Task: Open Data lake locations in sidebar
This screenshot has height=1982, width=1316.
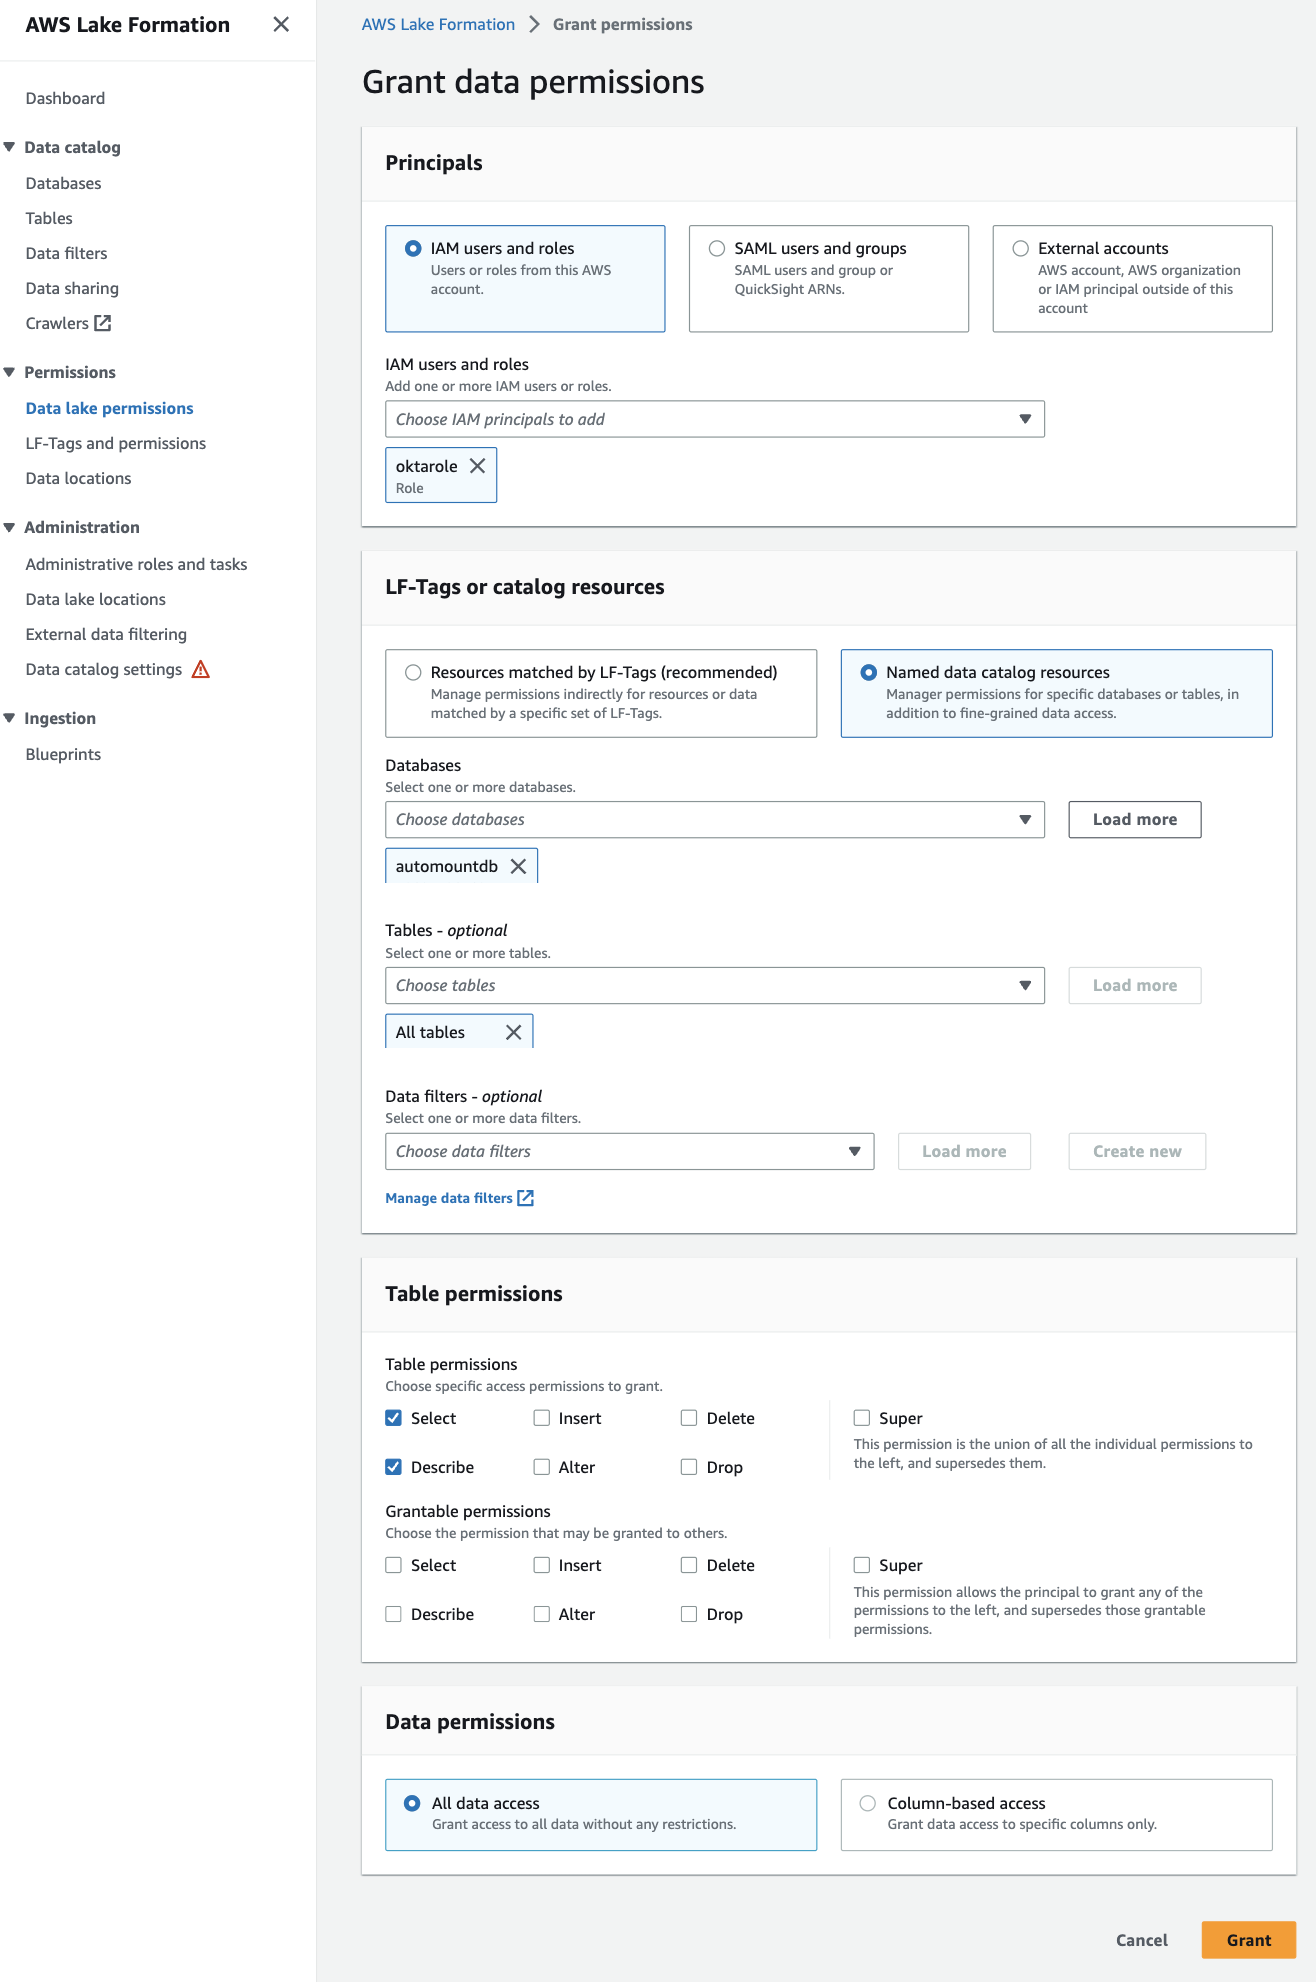Action: (x=96, y=599)
